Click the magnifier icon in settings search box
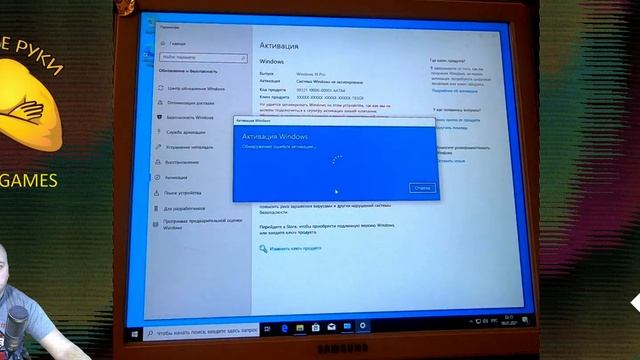 click(x=243, y=58)
